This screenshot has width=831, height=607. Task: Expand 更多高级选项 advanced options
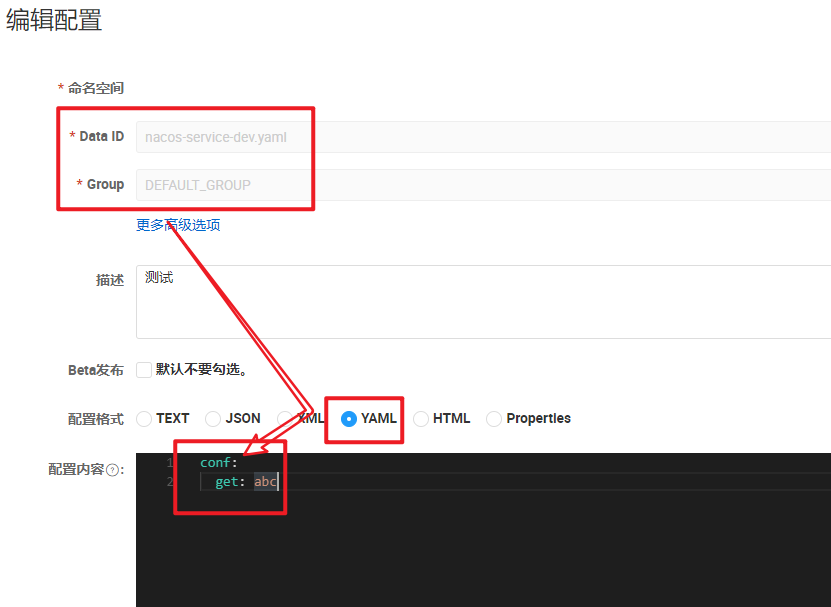(178, 225)
